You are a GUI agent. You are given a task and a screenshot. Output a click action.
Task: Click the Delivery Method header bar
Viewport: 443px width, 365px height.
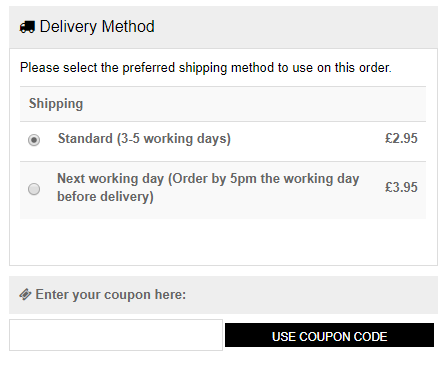[223, 27]
